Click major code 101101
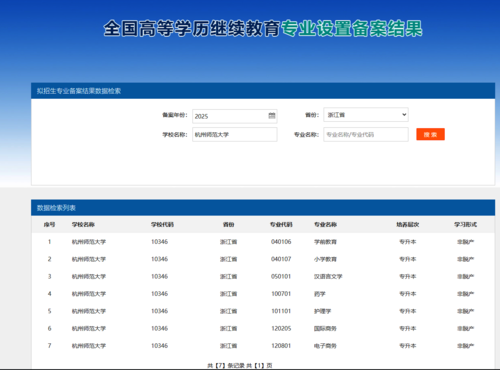This screenshot has height=370, width=500. click(281, 311)
